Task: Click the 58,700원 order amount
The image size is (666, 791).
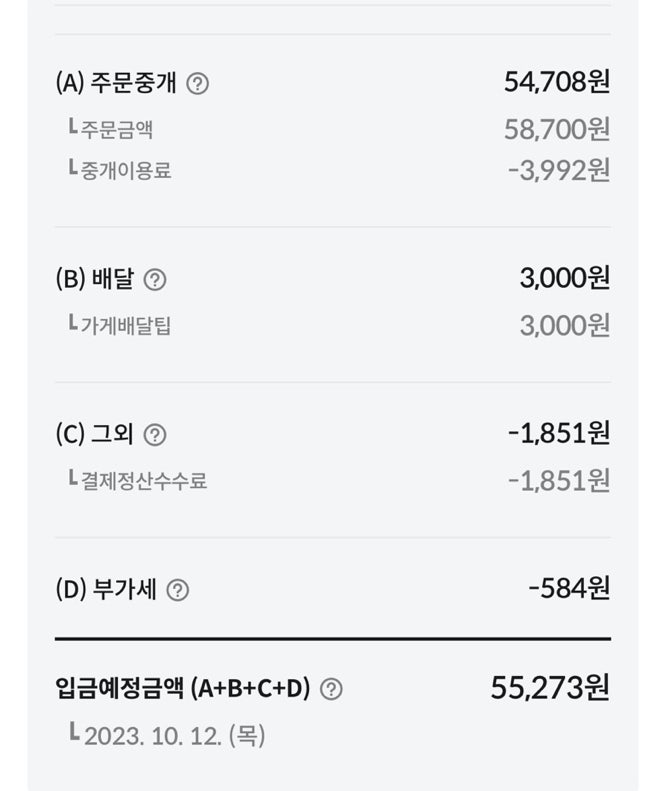Action: click(x=557, y=128)
